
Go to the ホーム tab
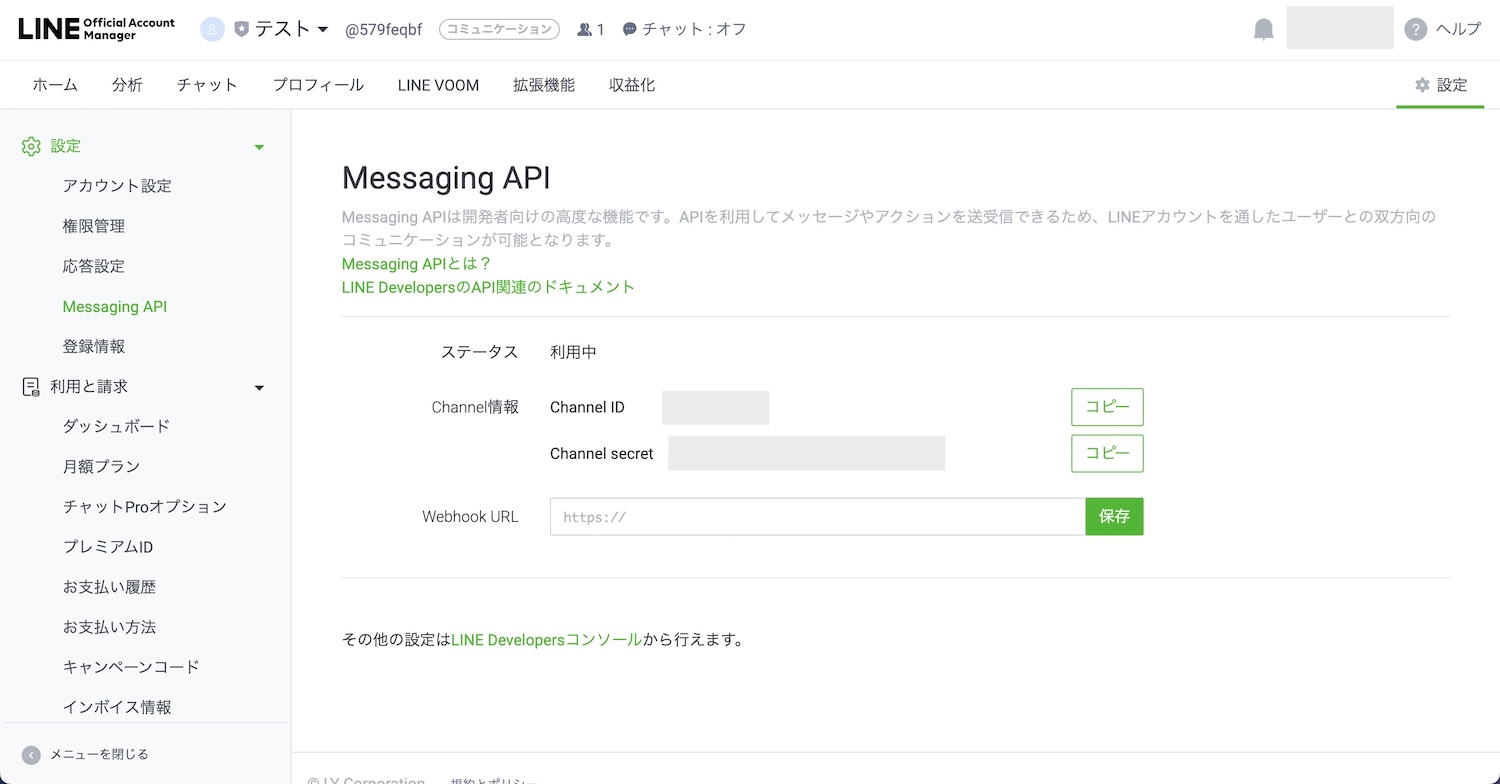pyautogui.click(x=55, y=85)
